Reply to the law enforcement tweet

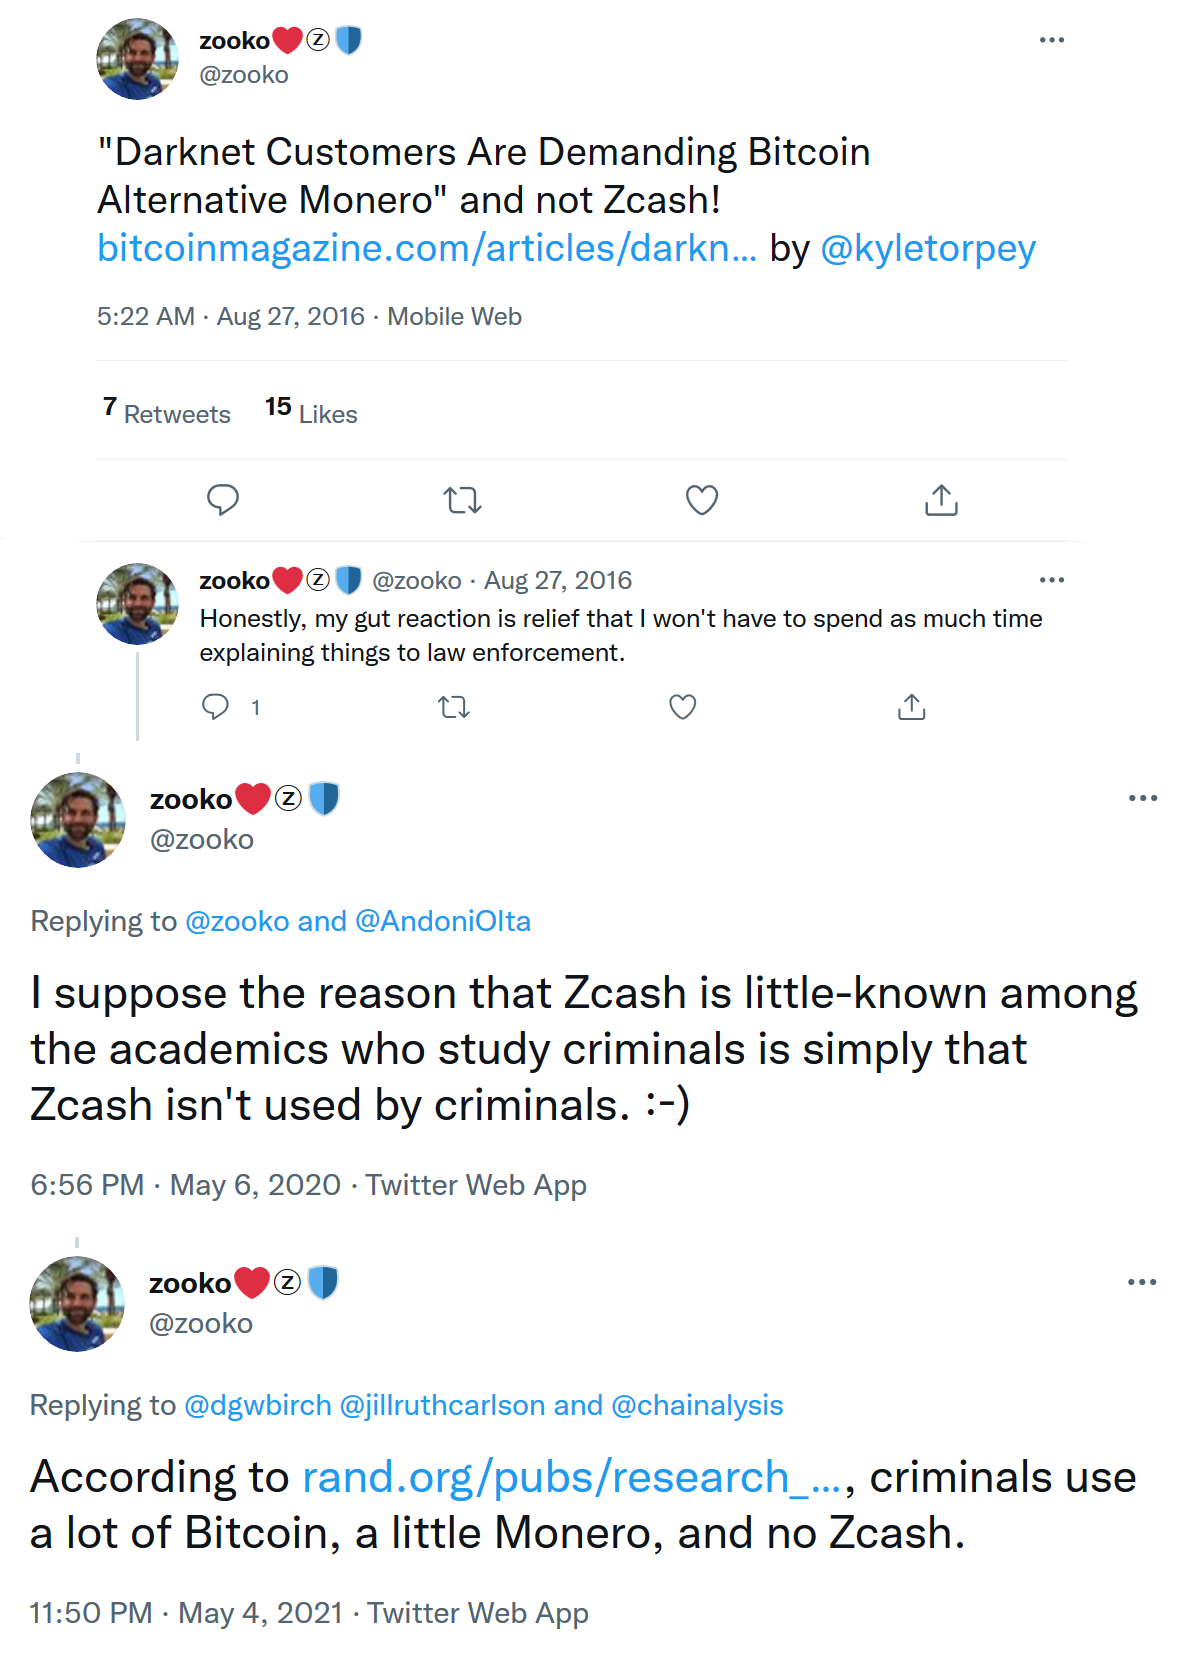point(215,707)
